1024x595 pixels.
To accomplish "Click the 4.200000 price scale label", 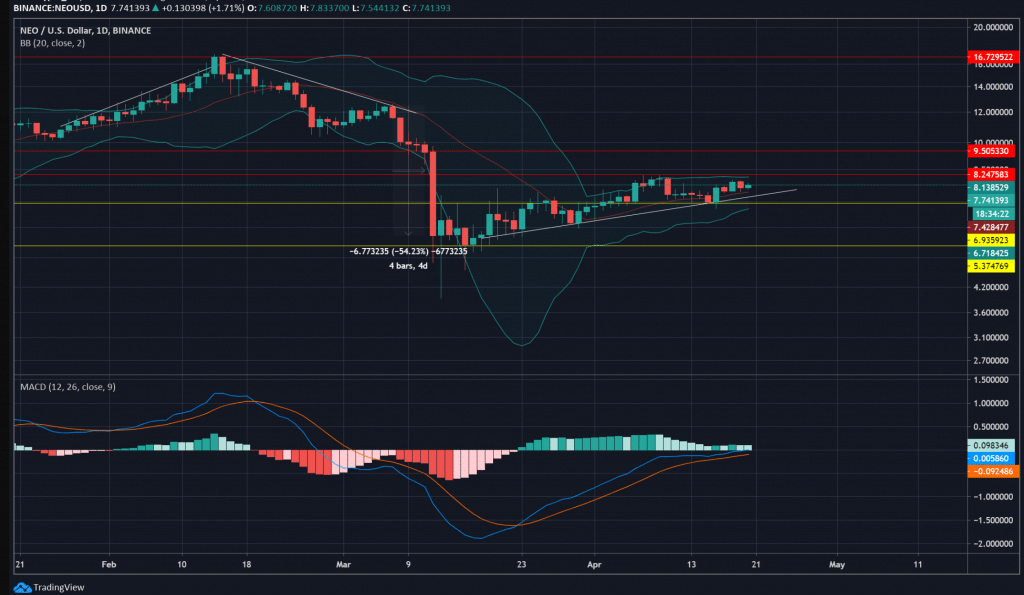I will (x=993, y=287).
